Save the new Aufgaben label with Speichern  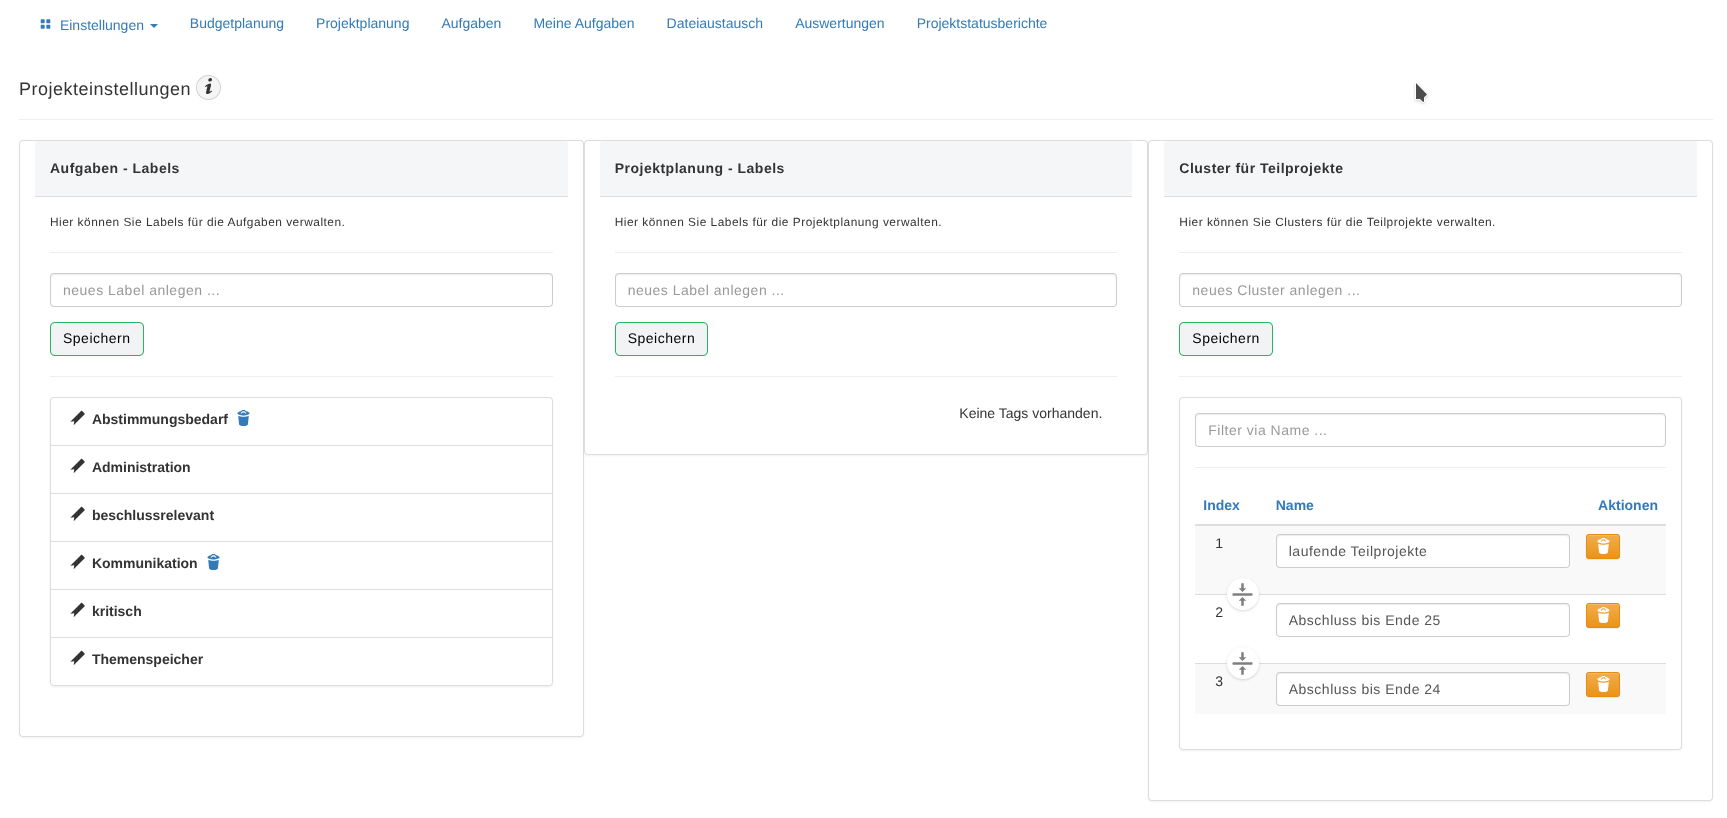[x=97, y=339]
